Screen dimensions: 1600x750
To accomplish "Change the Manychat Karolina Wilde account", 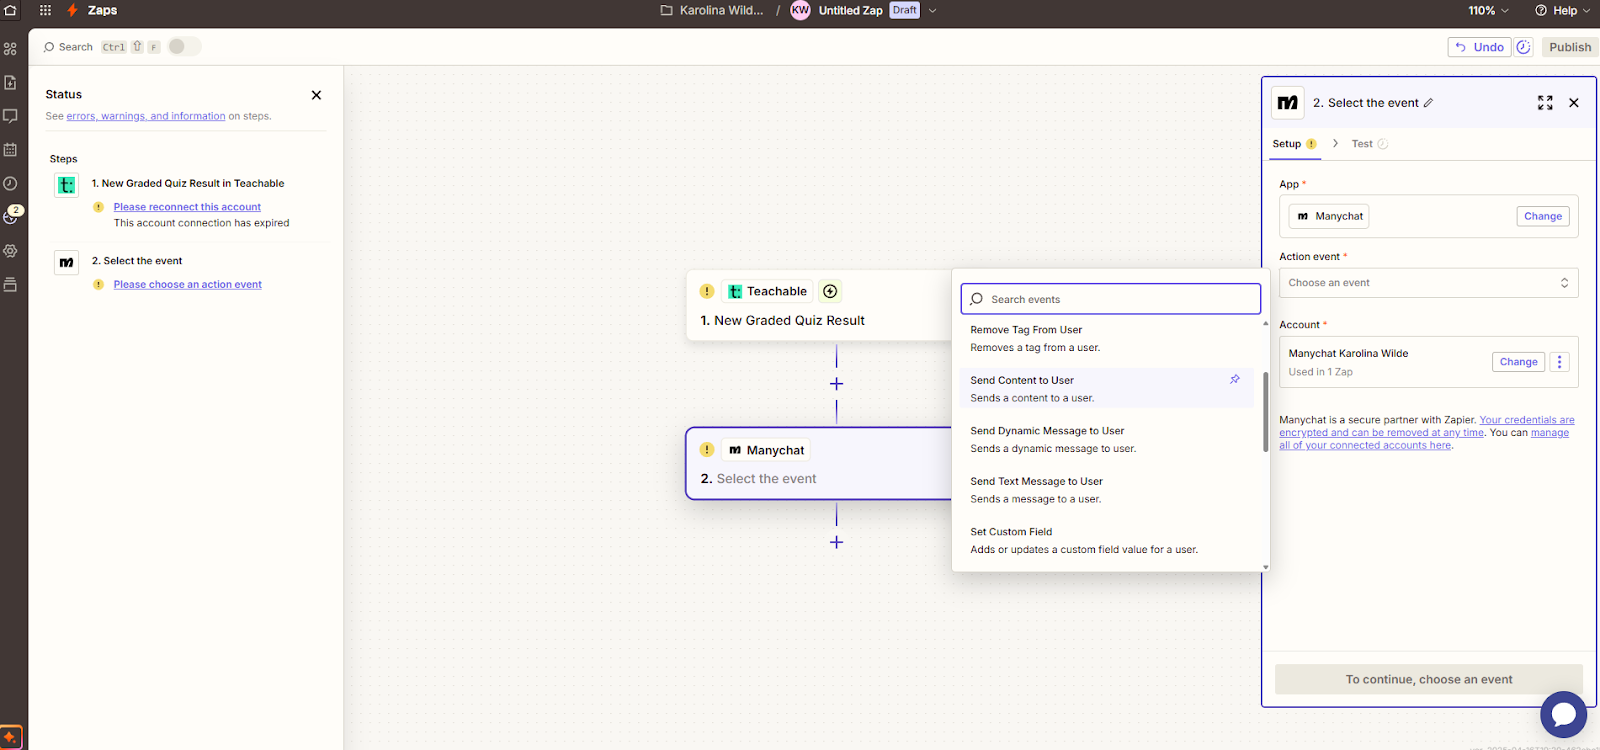I will pyautogui.click(x=1518, y=362).
